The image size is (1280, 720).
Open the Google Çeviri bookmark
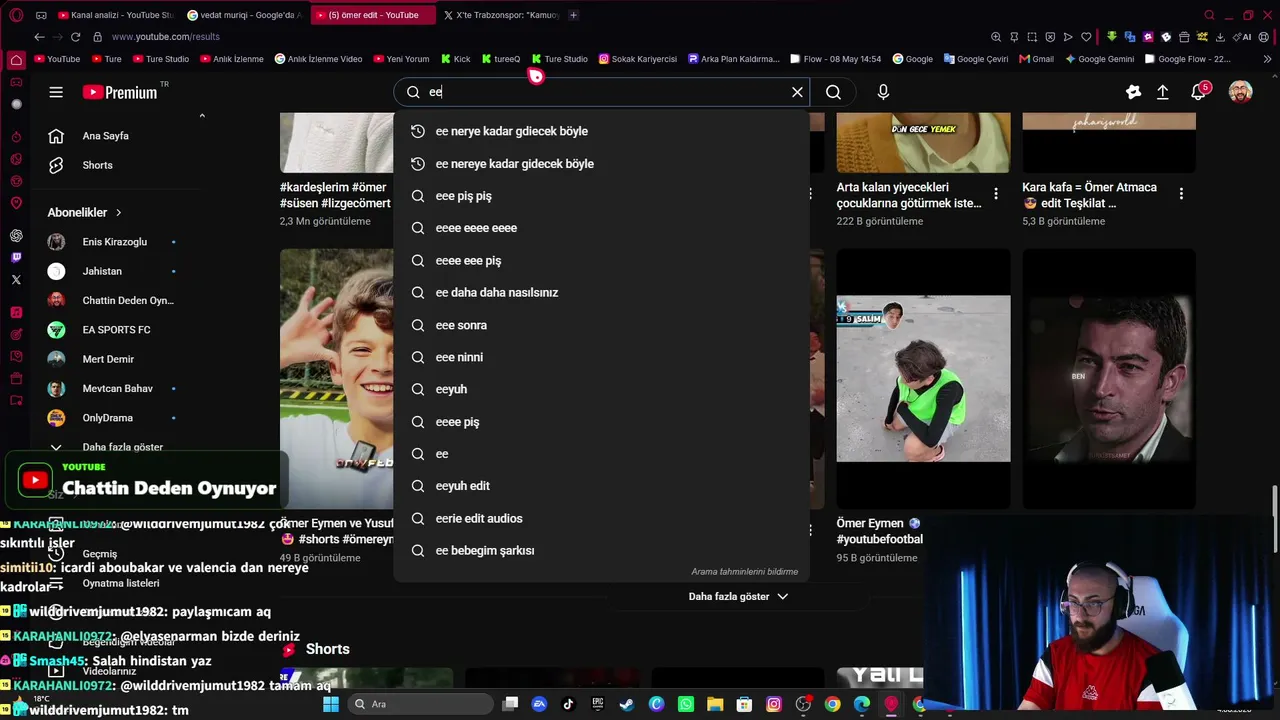pyautogui.click(x=976, y=59)
